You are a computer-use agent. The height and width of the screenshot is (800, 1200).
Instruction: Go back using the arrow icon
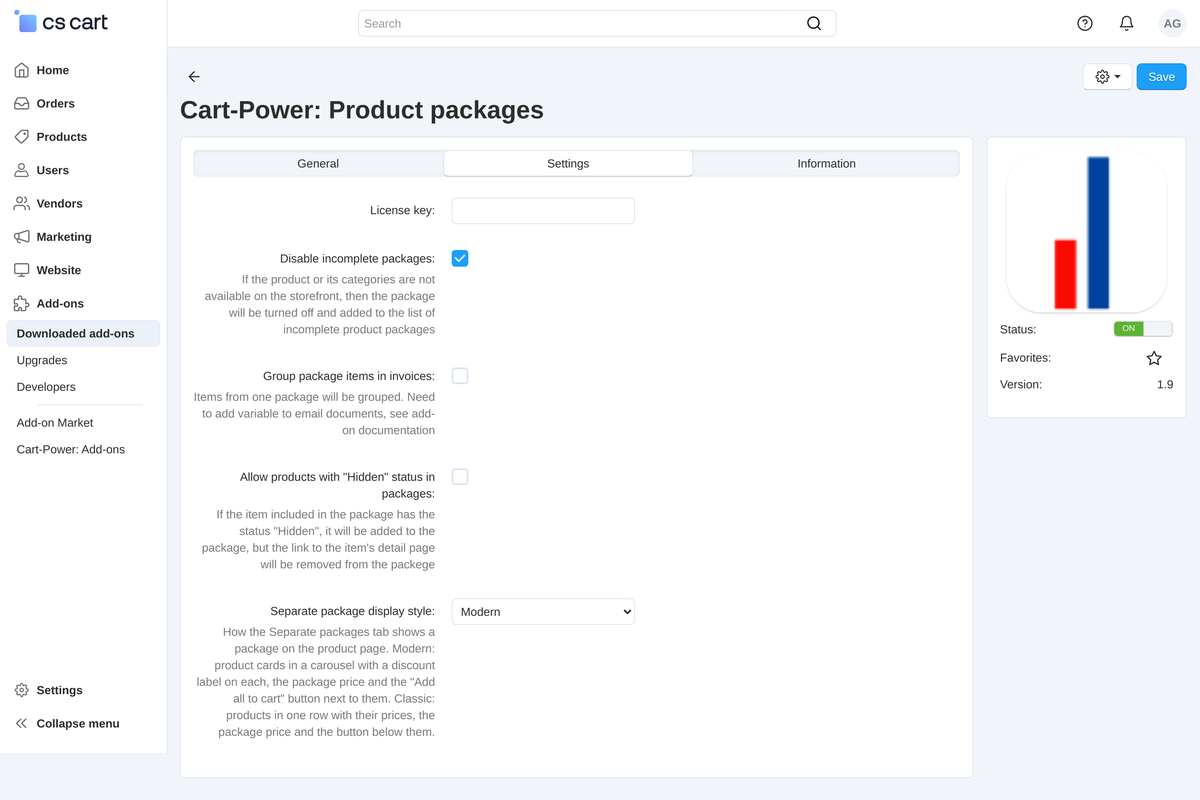click(x=194, y=77)
